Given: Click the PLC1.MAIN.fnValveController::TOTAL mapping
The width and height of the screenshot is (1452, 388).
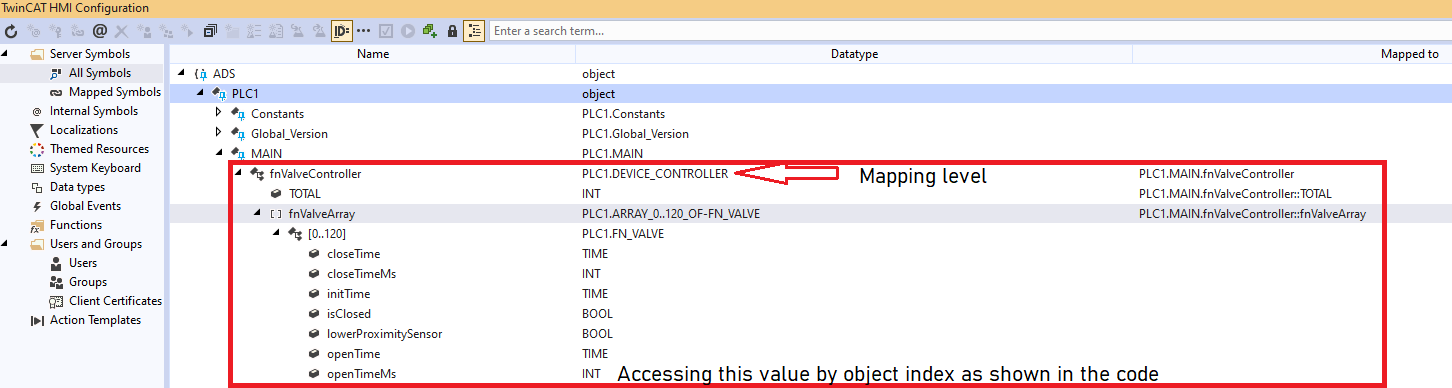Looking at the screenshot, I should [x=1235, y=194].
